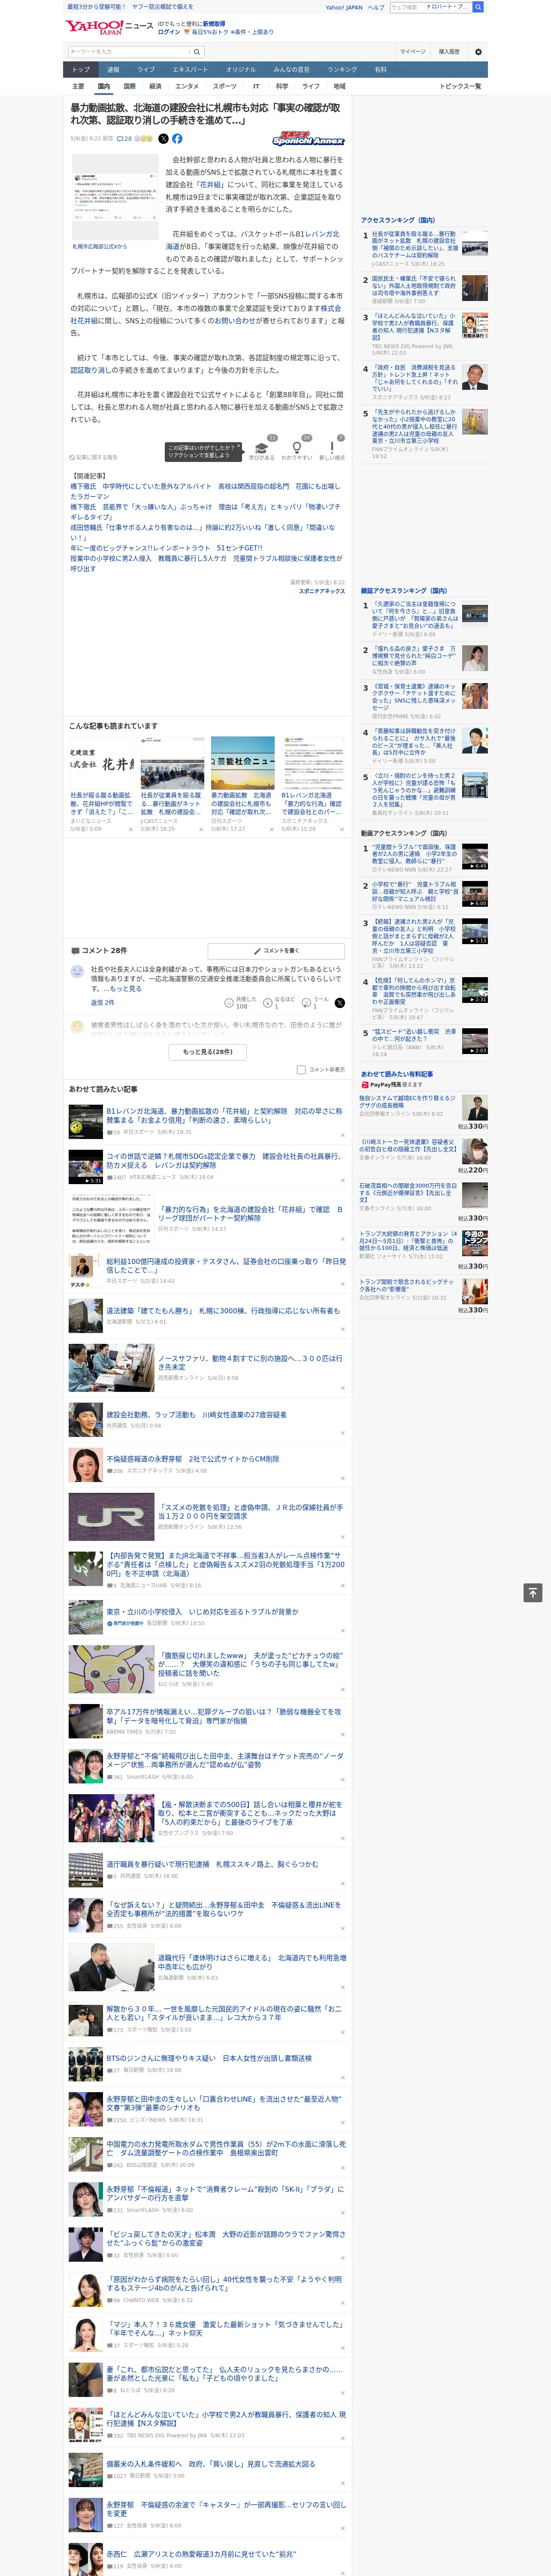Click first commenter's avatar icon
The height and width of the screenshot is (2576, 551).
[77, 971]
